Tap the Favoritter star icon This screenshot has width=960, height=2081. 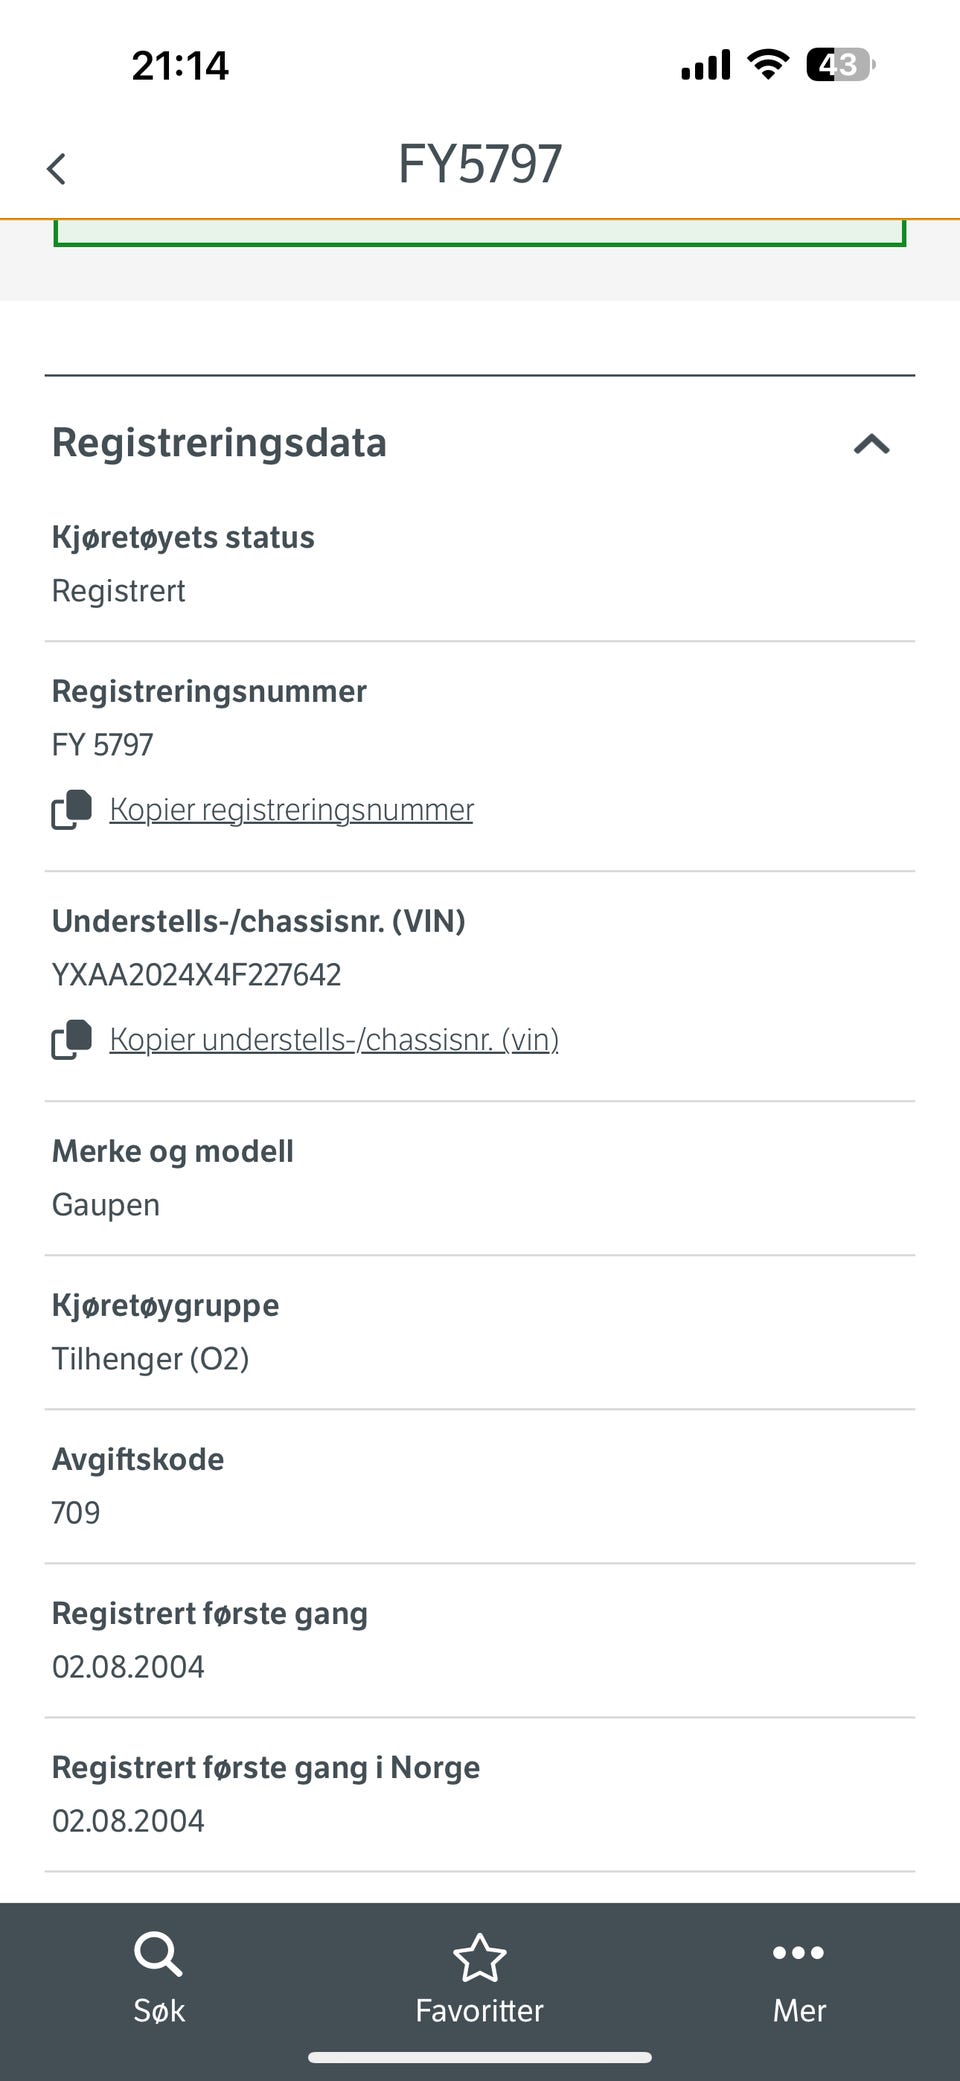(480, 1957)
